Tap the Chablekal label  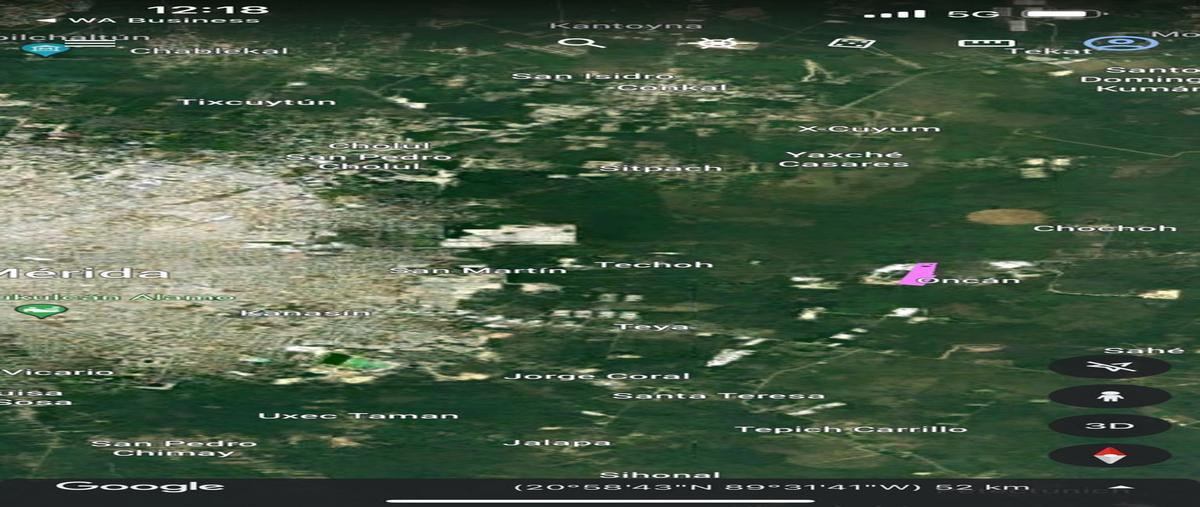click(x=209, y=50)
